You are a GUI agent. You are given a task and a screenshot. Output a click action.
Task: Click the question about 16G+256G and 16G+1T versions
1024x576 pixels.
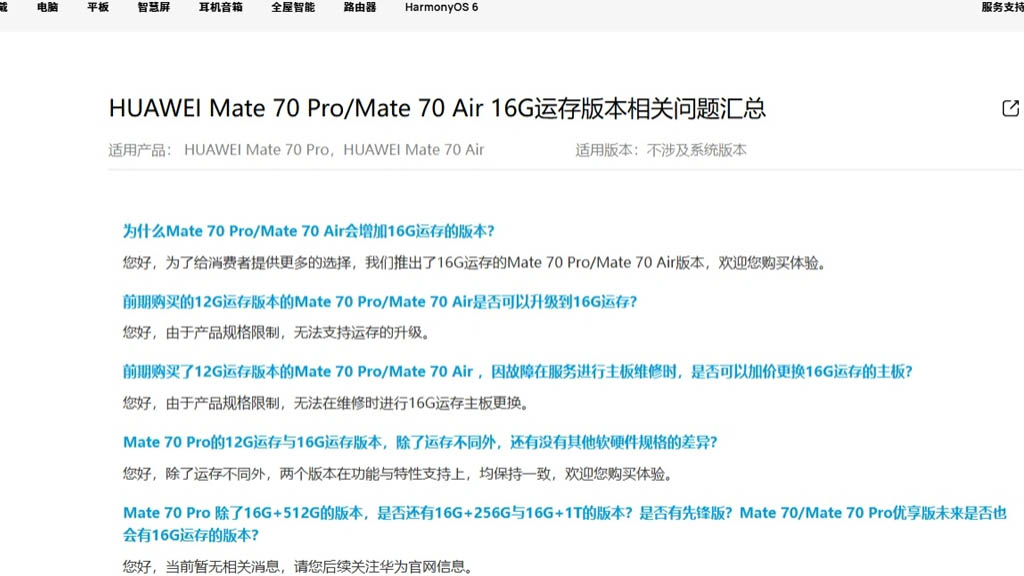[x=564, y=513]
